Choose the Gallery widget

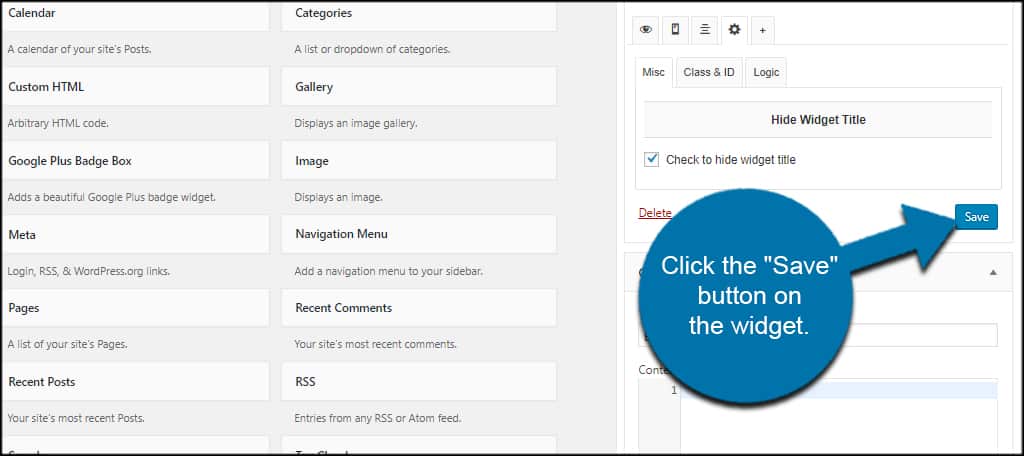click(x=419, y=86)
